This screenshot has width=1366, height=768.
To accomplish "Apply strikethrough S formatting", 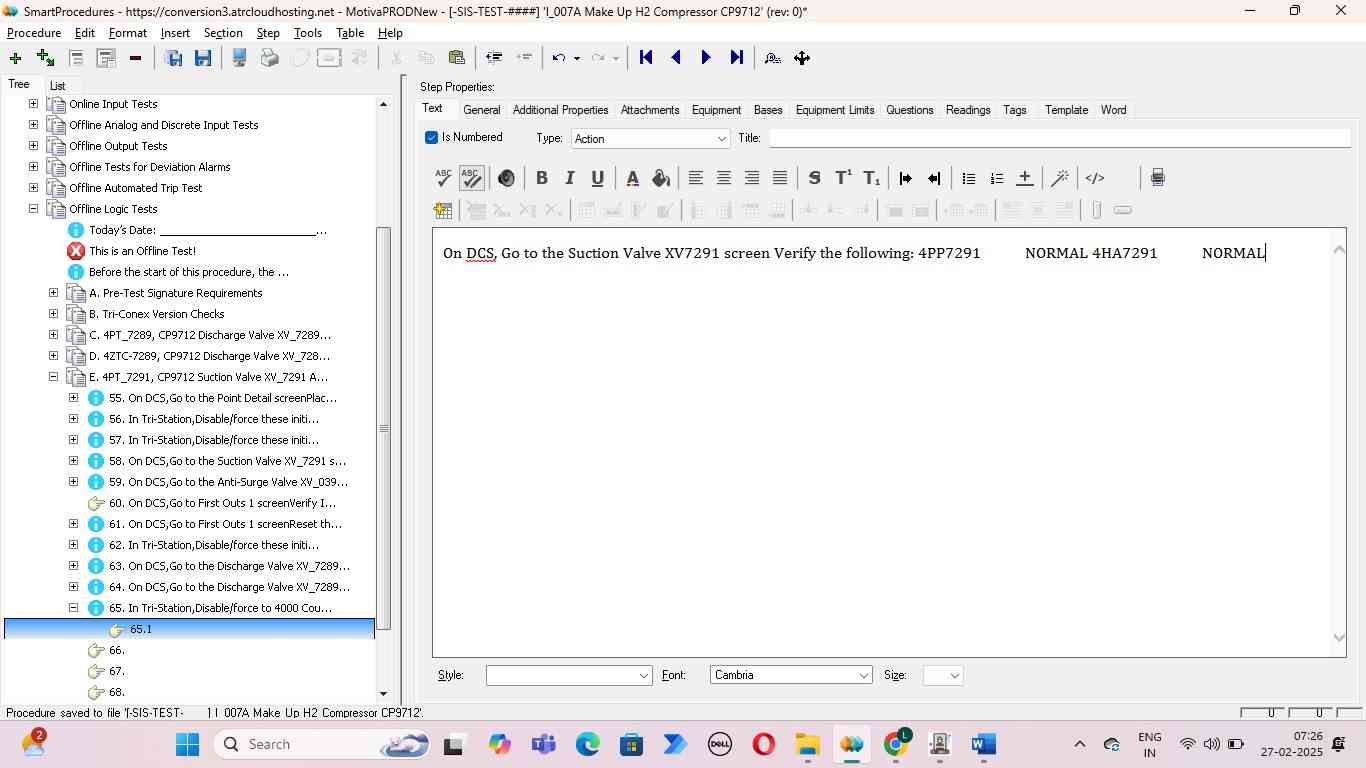I will (x=814, y=178).
